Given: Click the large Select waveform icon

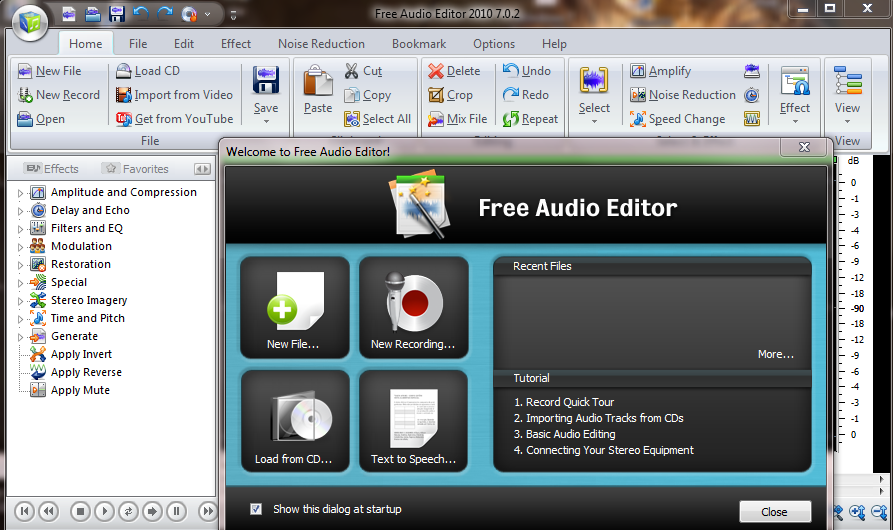Looking at the screenshot, I should tap(594, 80).
